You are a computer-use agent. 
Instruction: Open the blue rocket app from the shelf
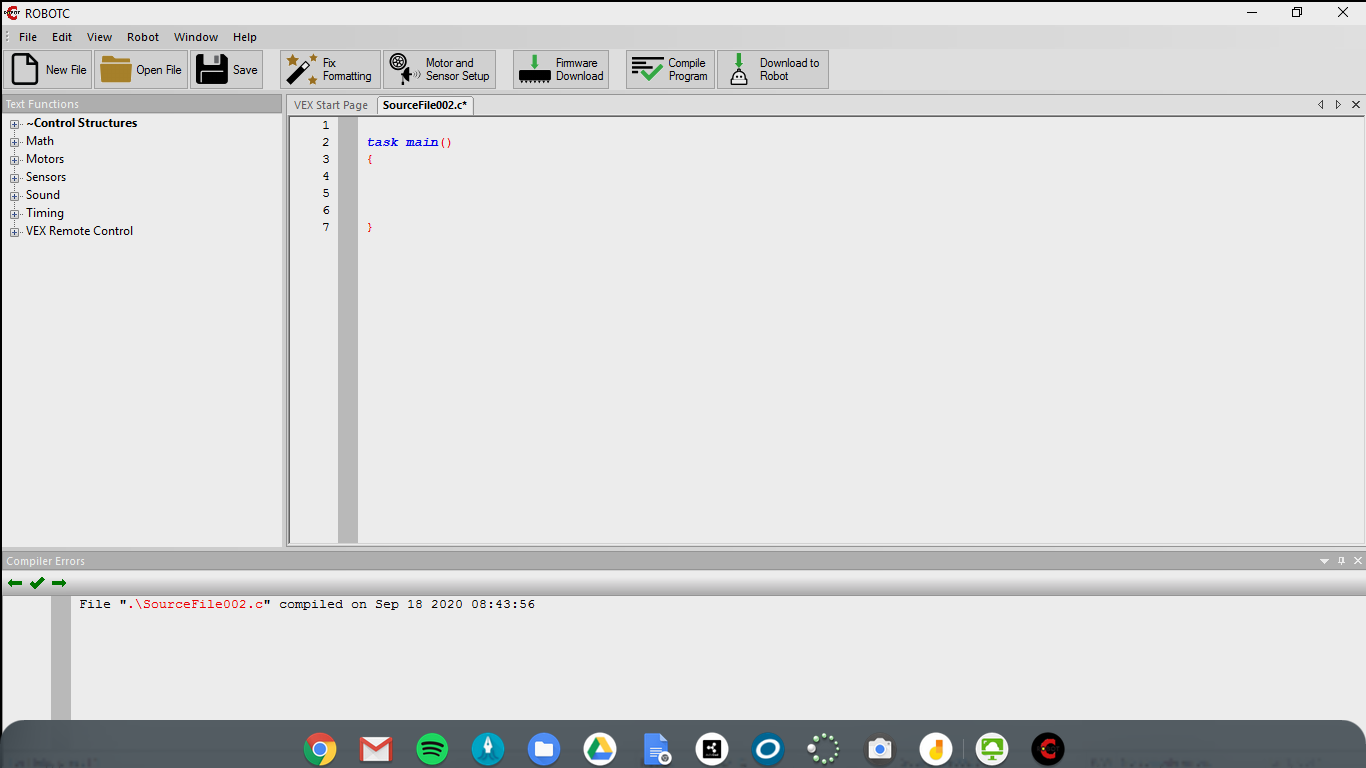pos(488,748)
